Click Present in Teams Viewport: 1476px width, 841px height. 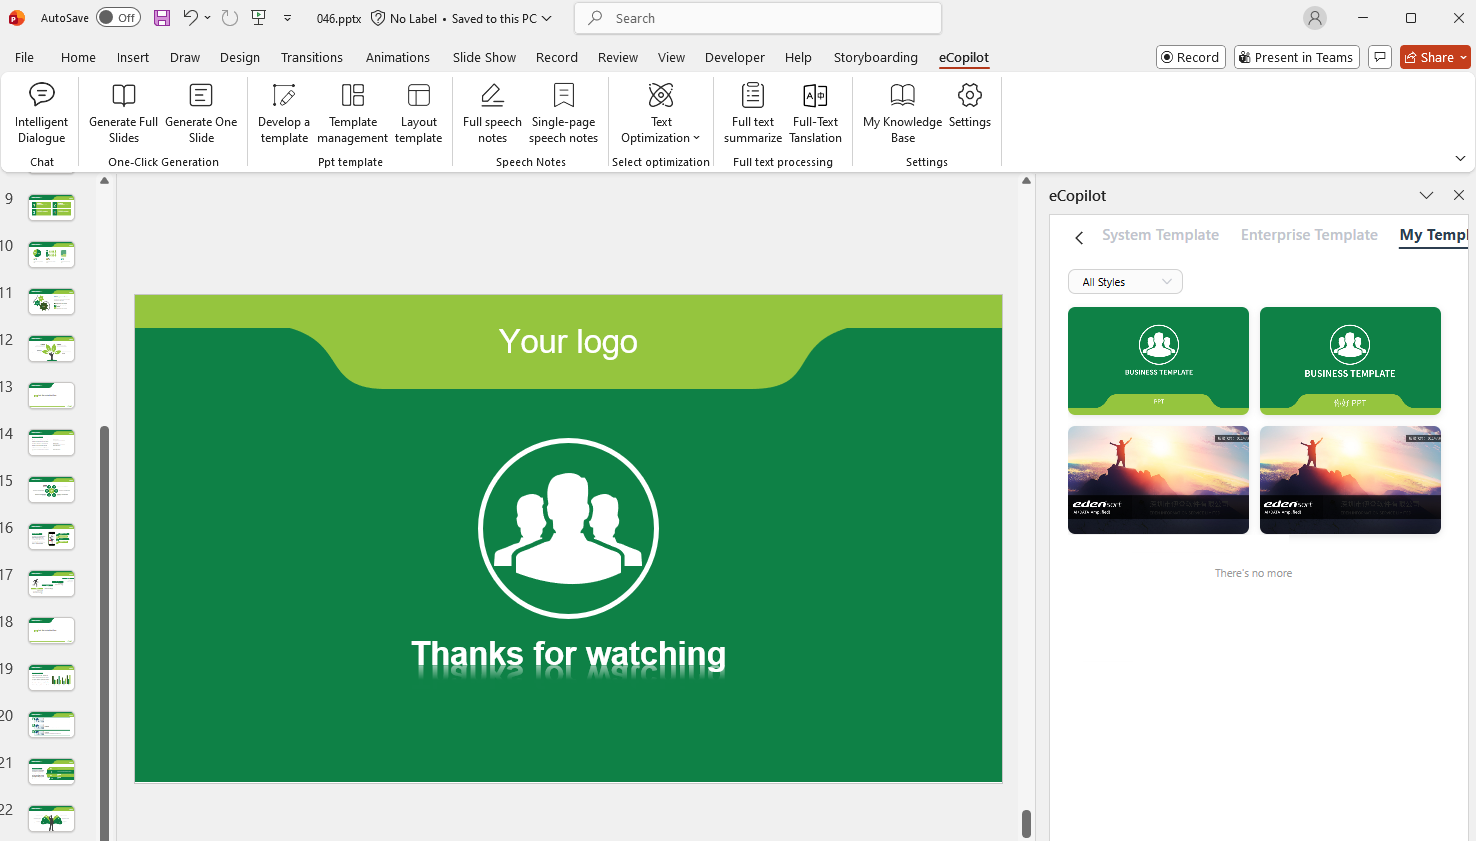pos(1296,57)
